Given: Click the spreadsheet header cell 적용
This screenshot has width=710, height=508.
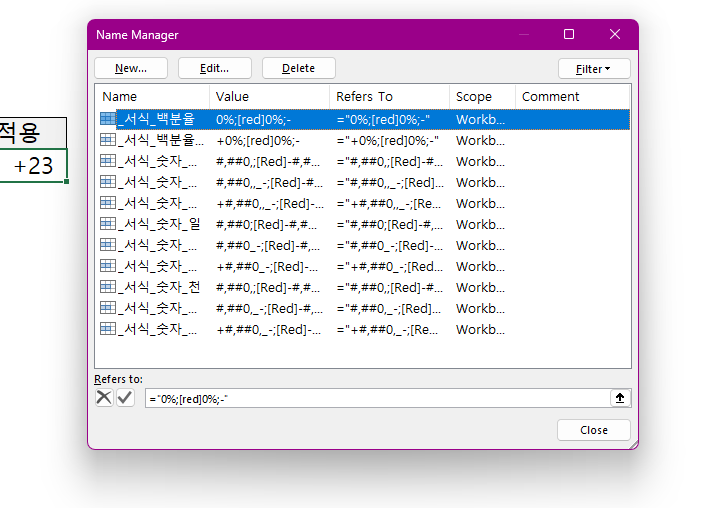Looking at the screenshot, I should point(33,133).
